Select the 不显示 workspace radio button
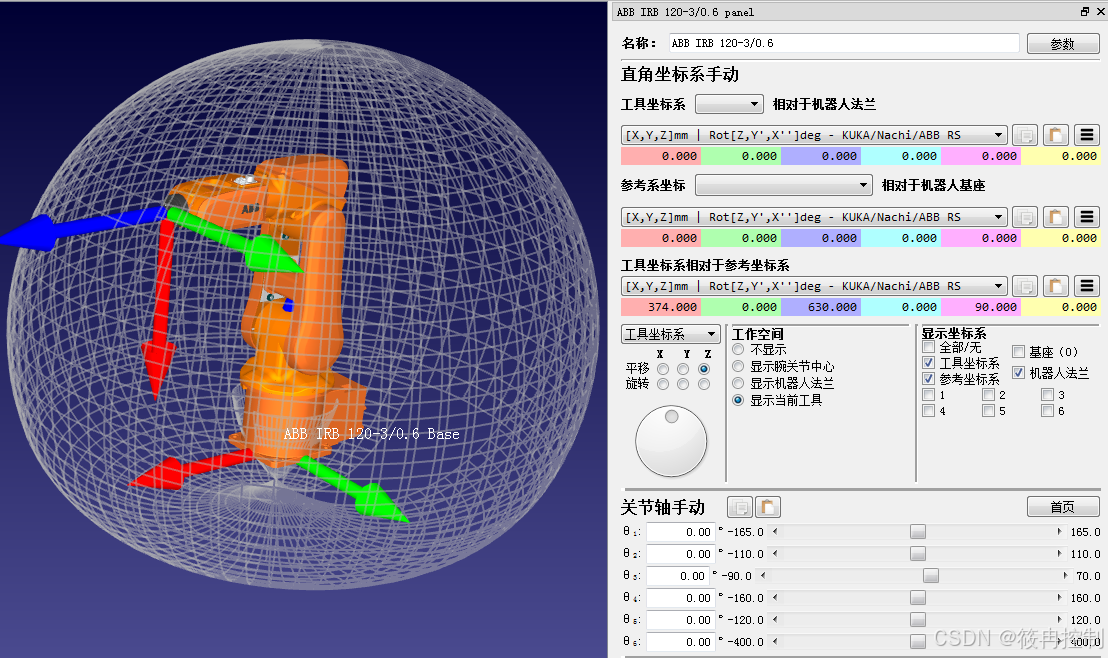This screenshot has width=1108, height=658. click(738, 350)
